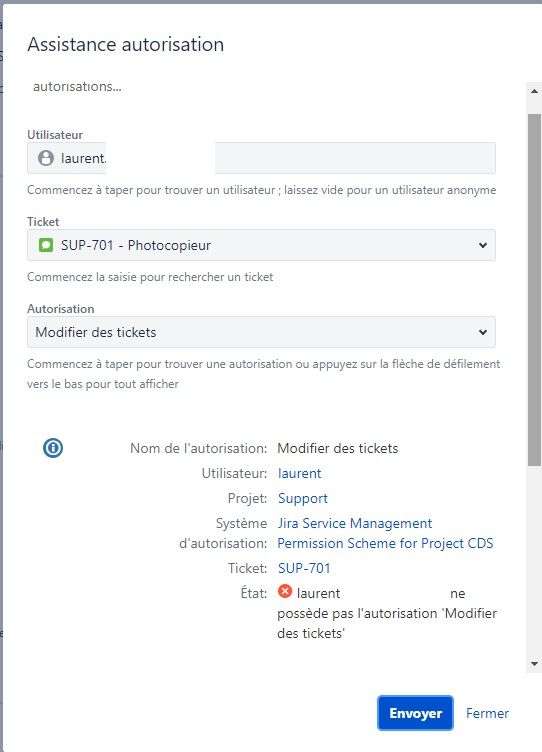Click the vertical scrollbar thumb
Screen dimensions: 542x752
pyautogui.click(x=534, y=290)
